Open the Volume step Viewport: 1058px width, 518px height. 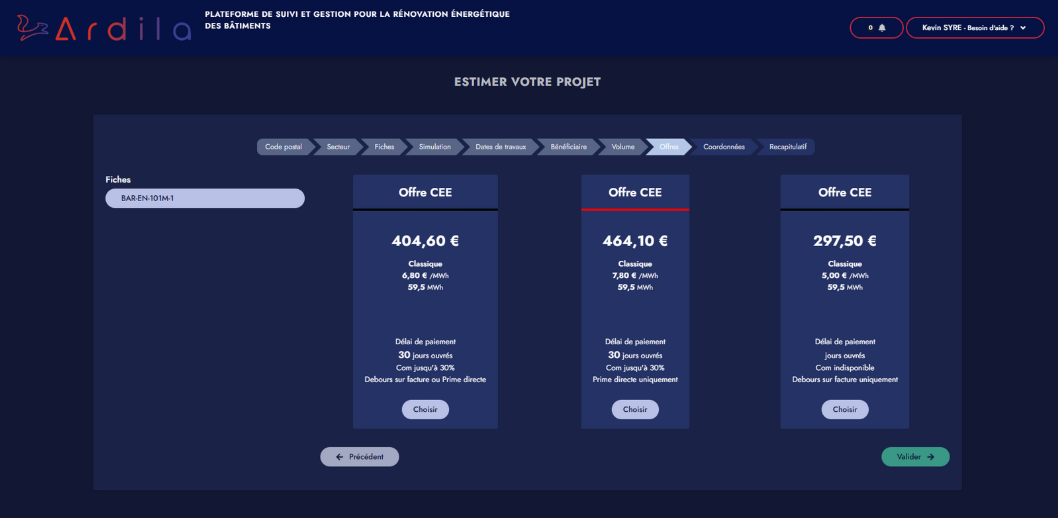(x=623, y=147)
